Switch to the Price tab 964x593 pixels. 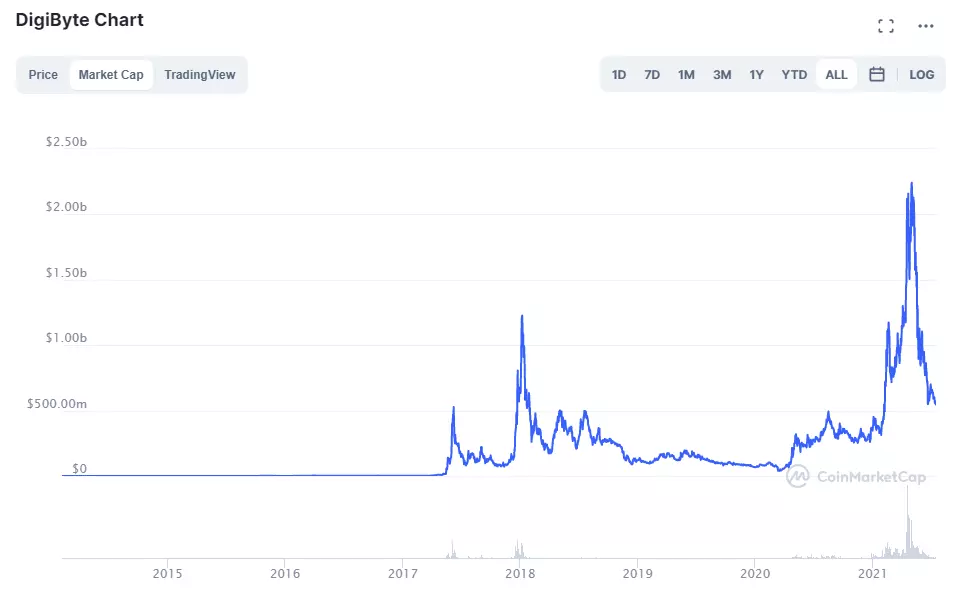[x=43, y=74]
